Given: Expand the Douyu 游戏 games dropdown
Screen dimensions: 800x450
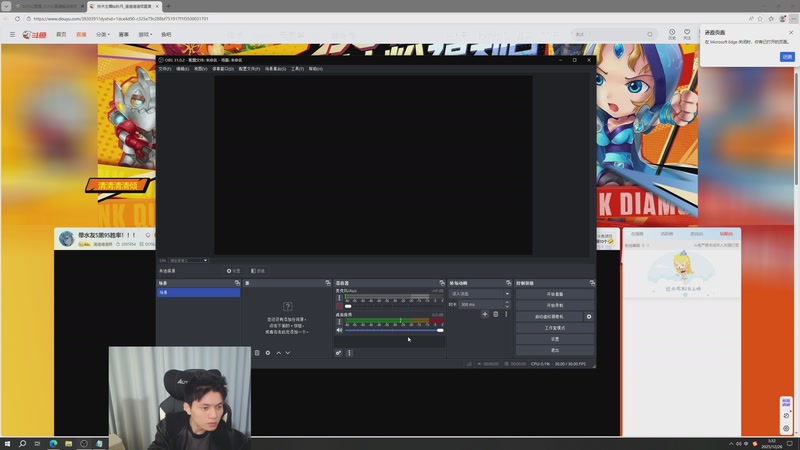Looking at the screenshot, I should [145, 35].
